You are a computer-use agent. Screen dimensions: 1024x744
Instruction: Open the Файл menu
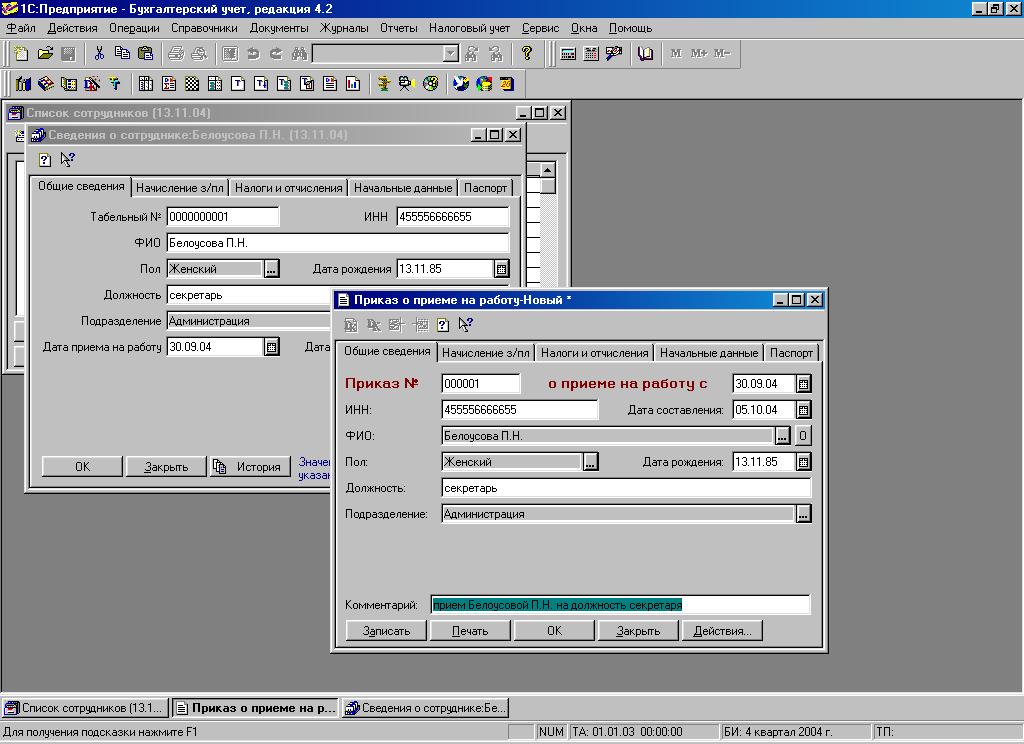click(21, 28)
